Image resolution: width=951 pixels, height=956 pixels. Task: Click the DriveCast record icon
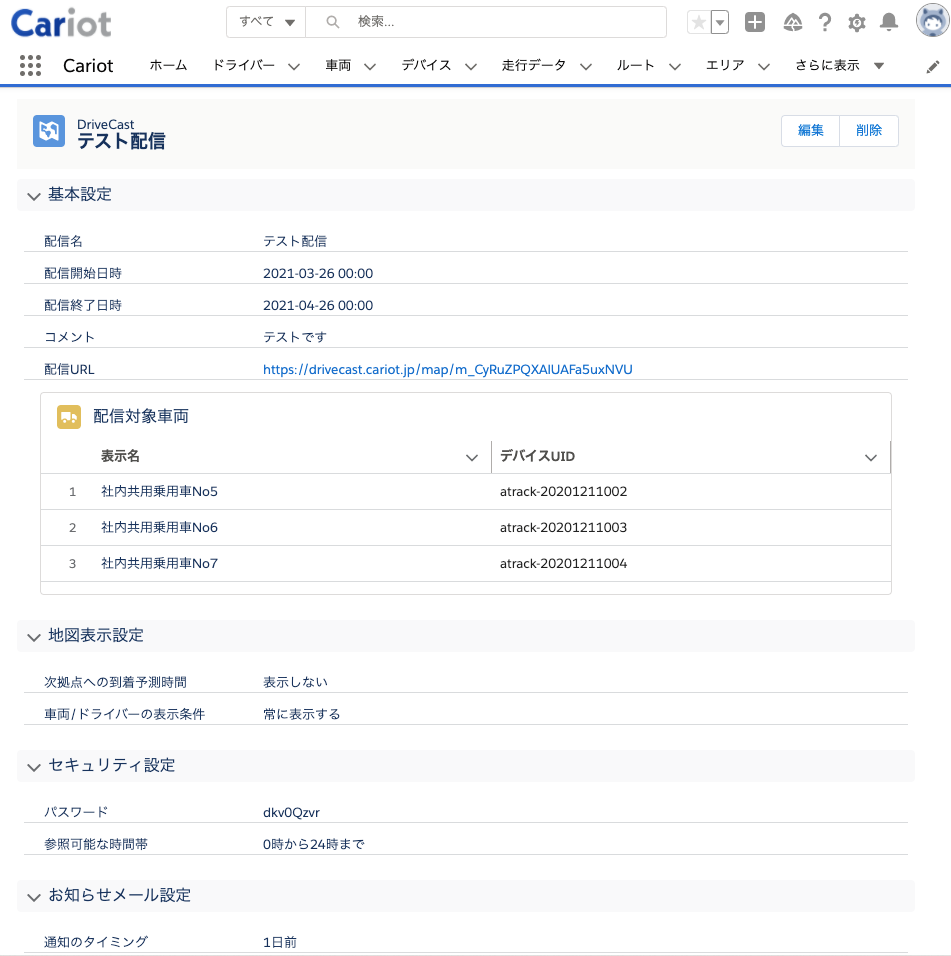(x=49, y=130)
